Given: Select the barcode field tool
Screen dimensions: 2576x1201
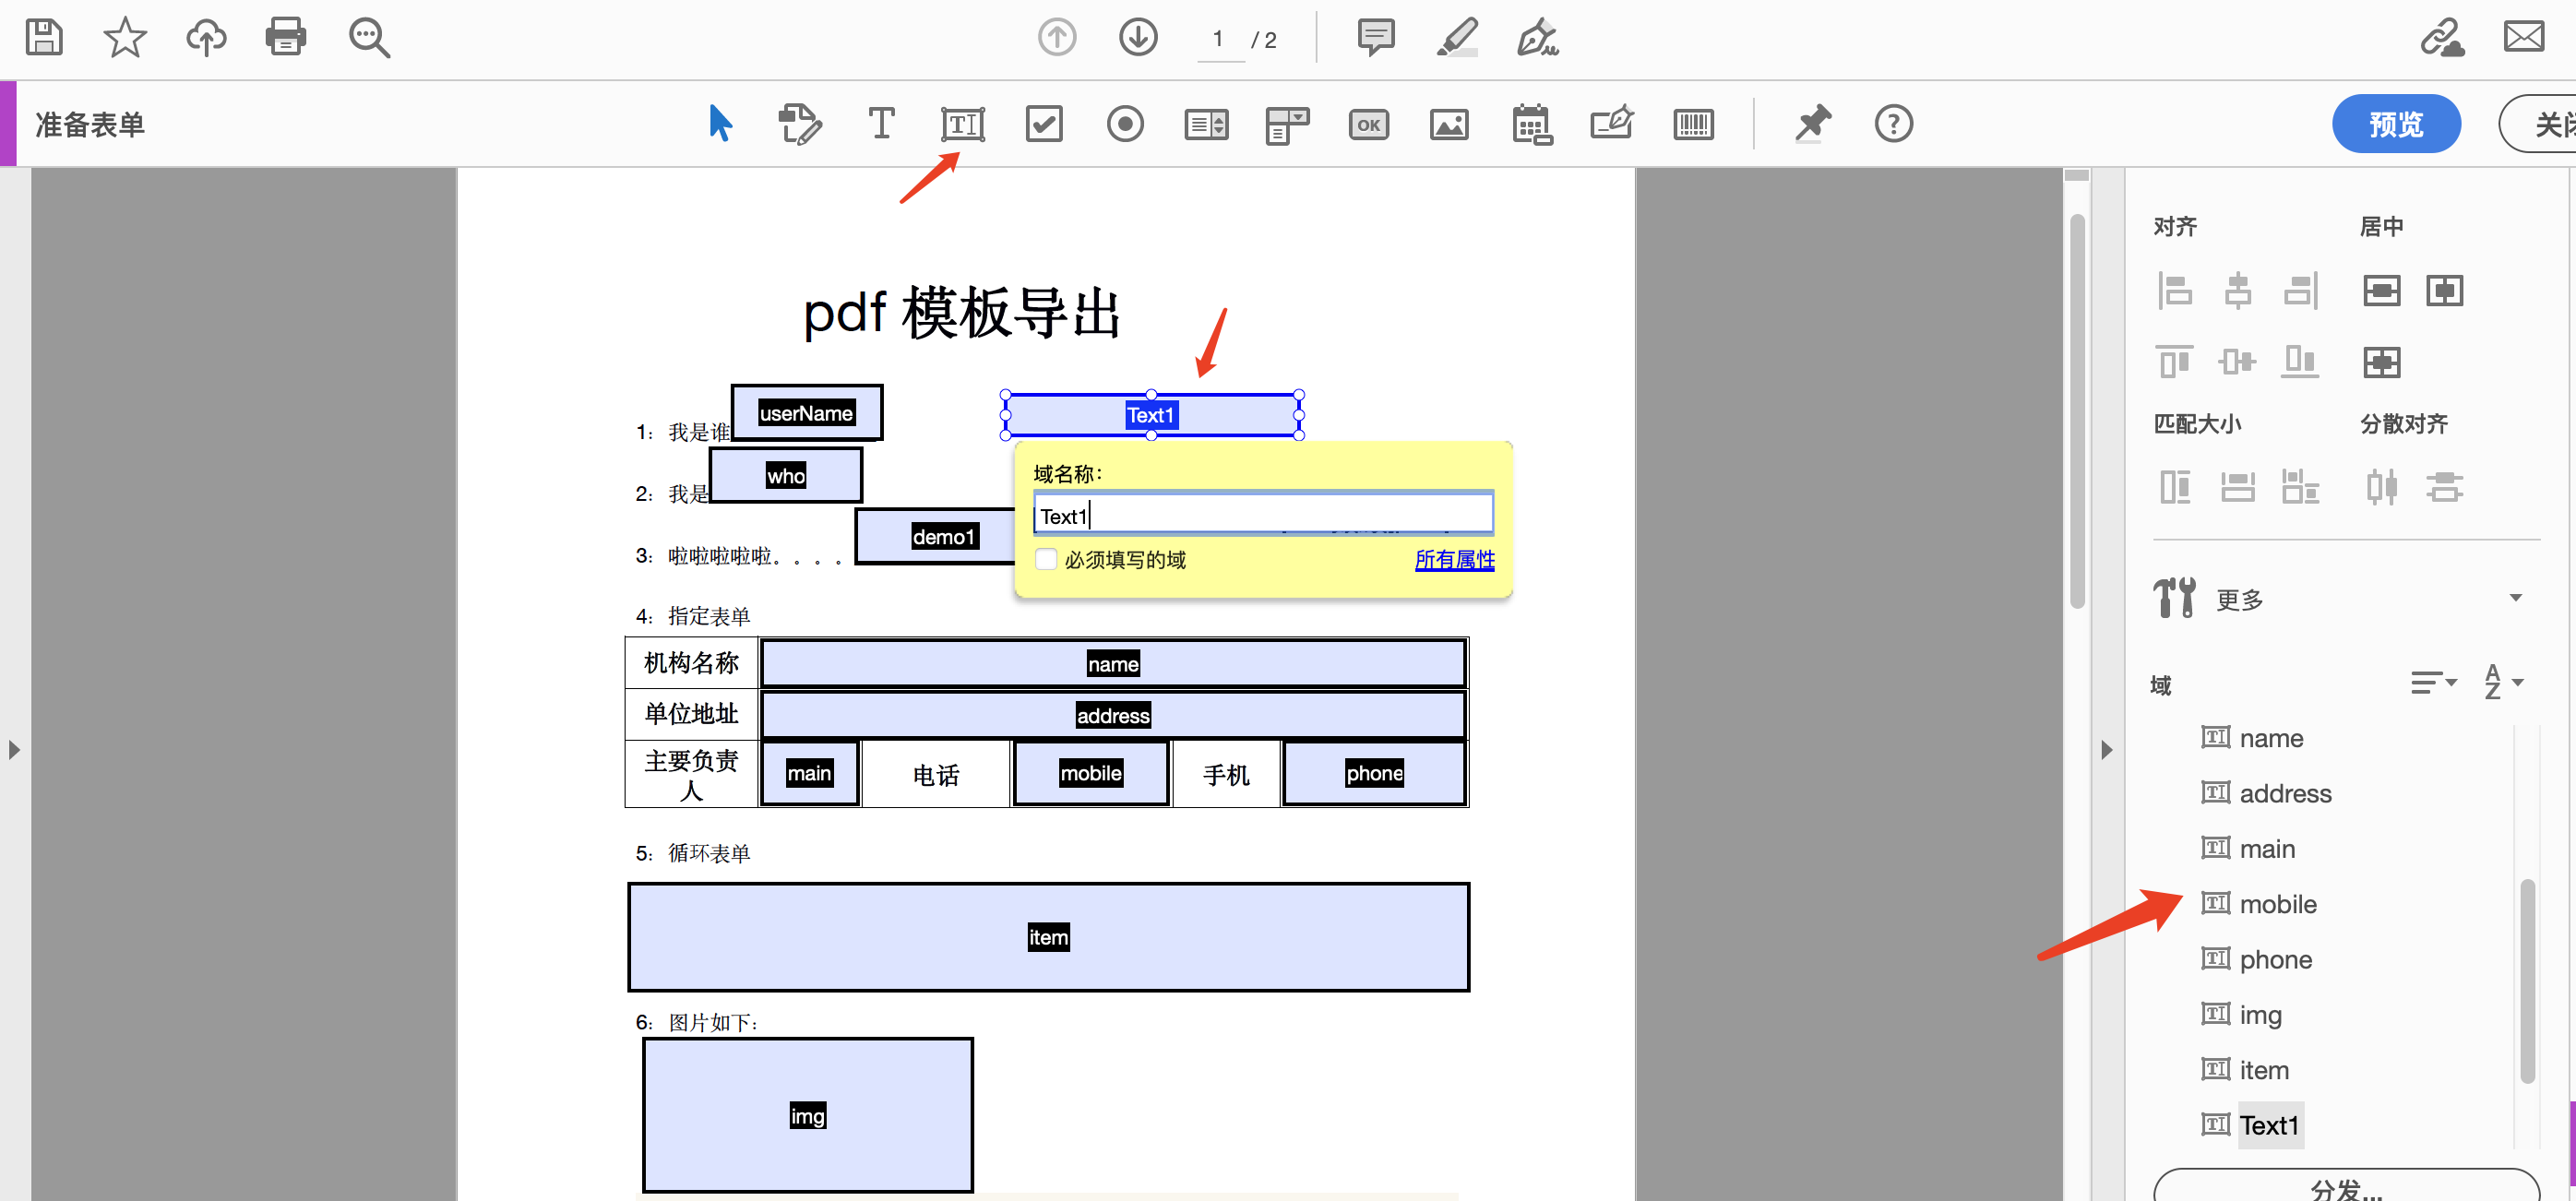Looking at the screenshot, I should pyautogui.click(x=1694, y=123).
